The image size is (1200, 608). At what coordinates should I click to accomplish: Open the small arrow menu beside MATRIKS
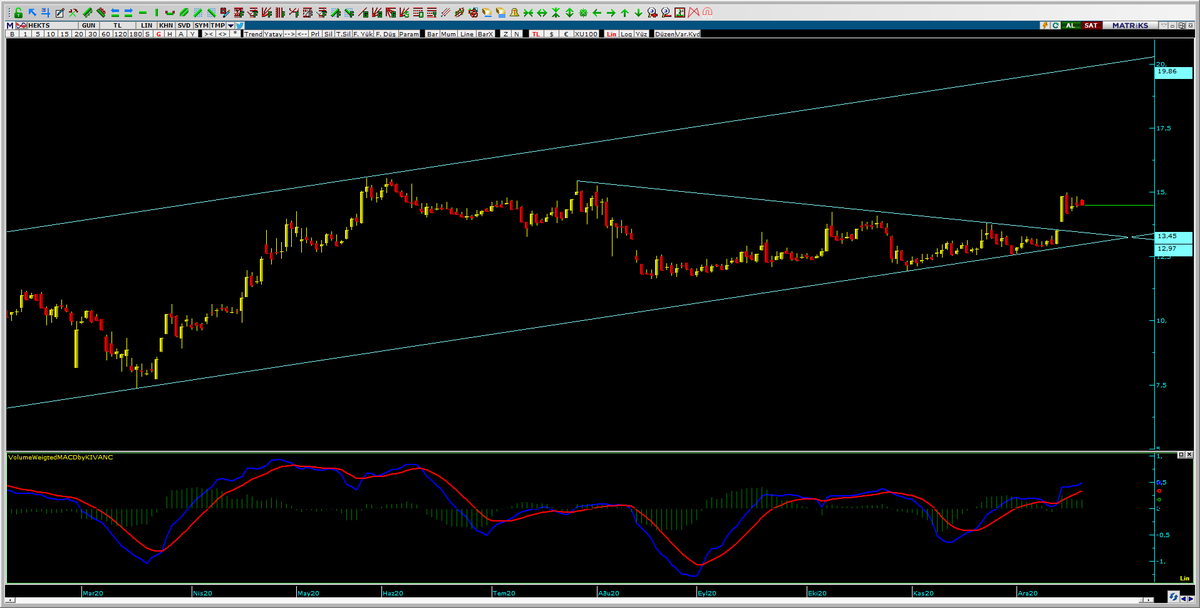[x=1164, y=26]
